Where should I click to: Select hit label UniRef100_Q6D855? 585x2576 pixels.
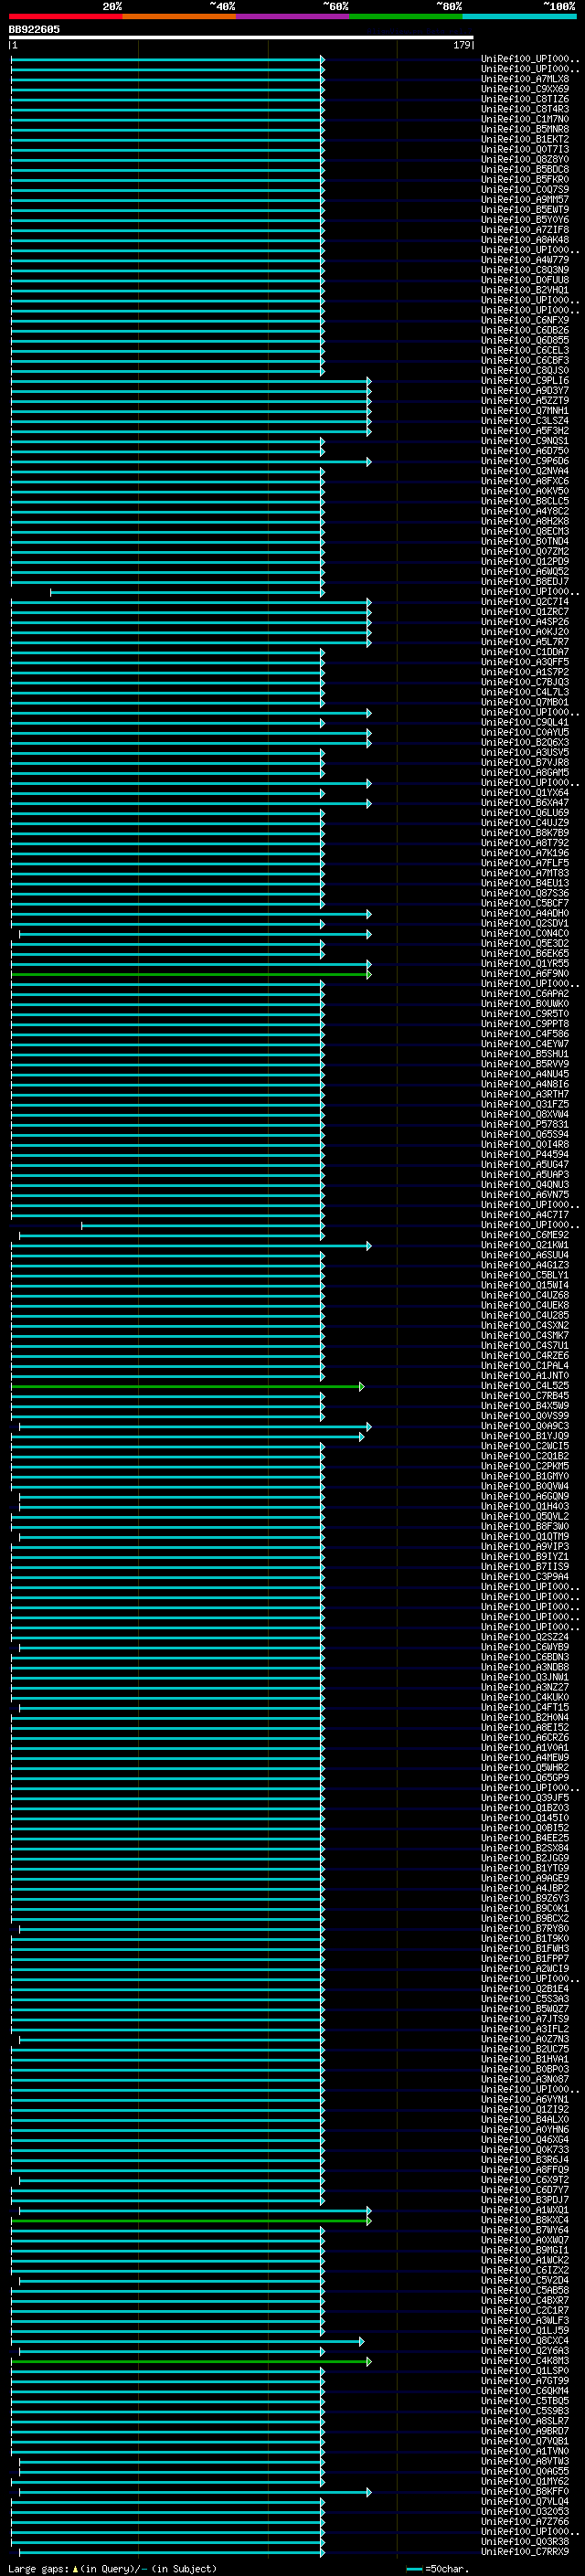pos(525,340)
